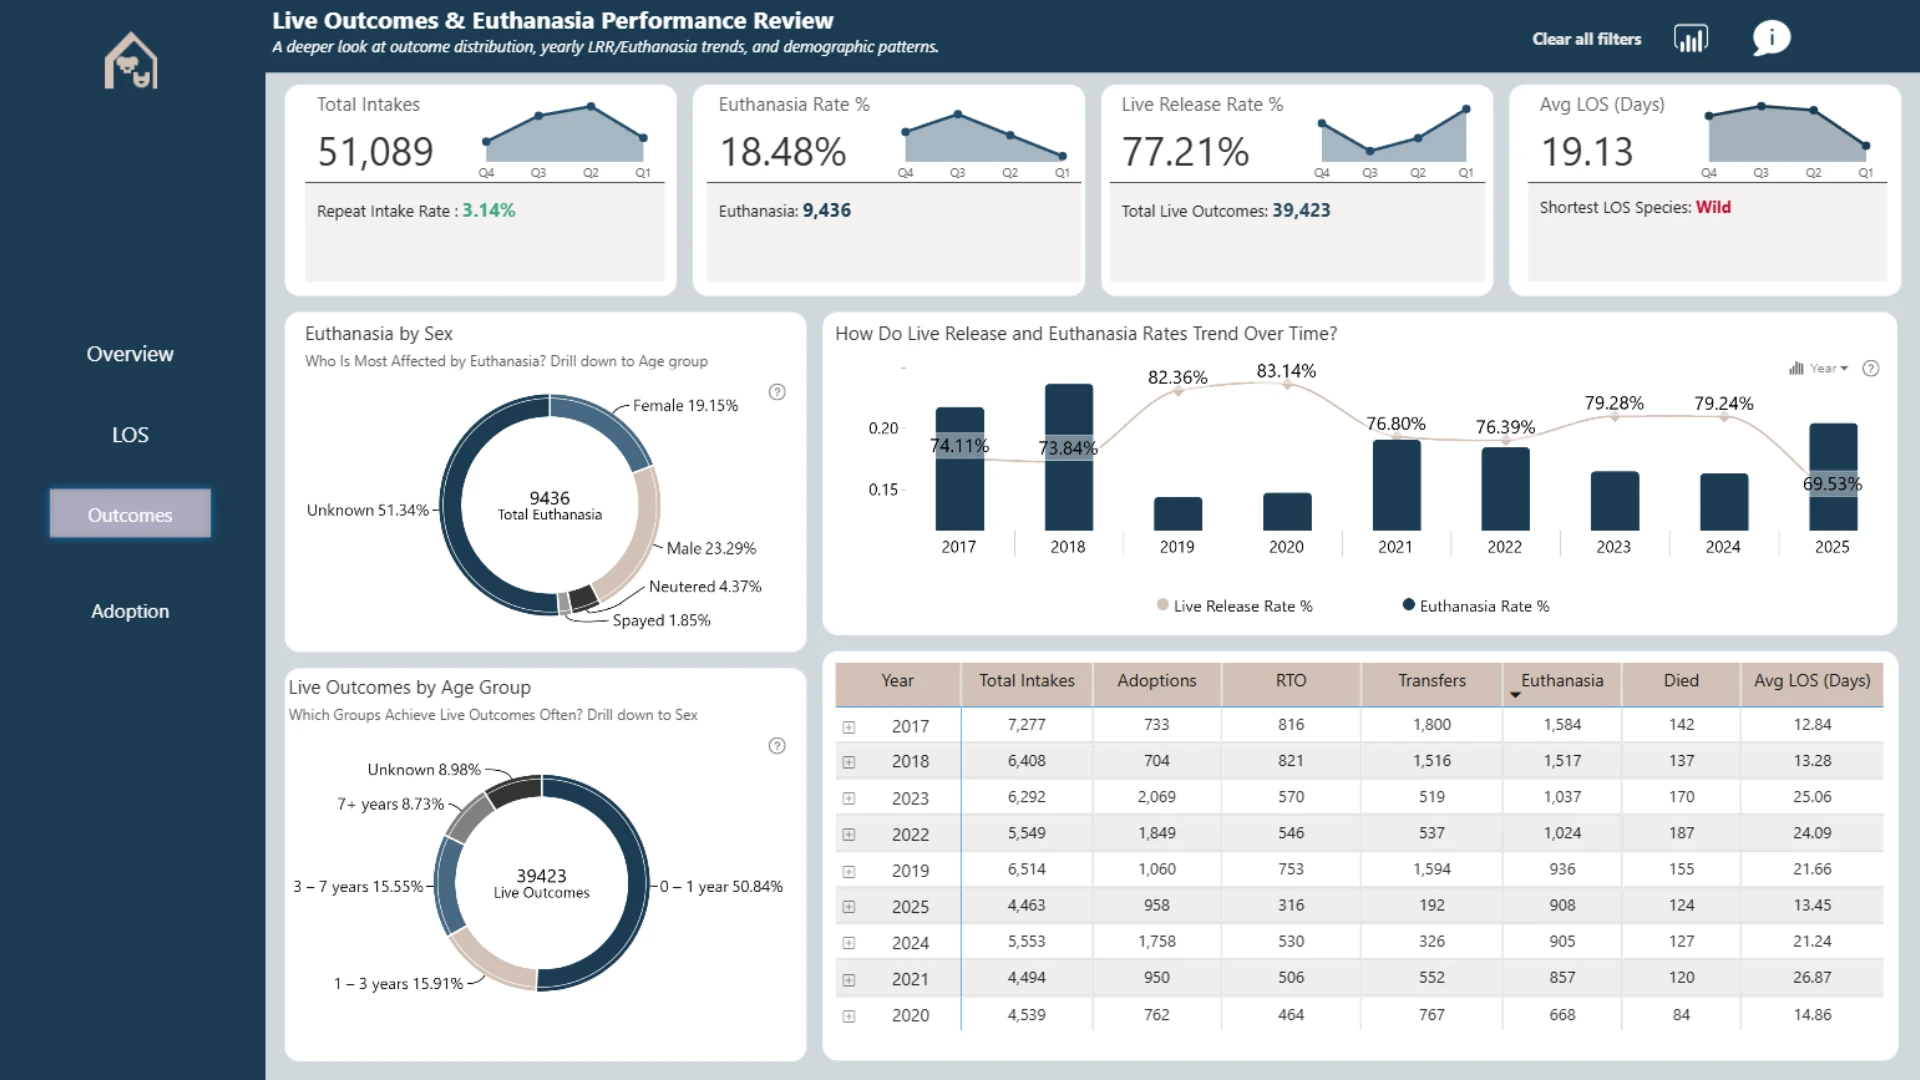
Task: Select the 2019 euthanasia rate bar
Action: [x=1178, y=514]
